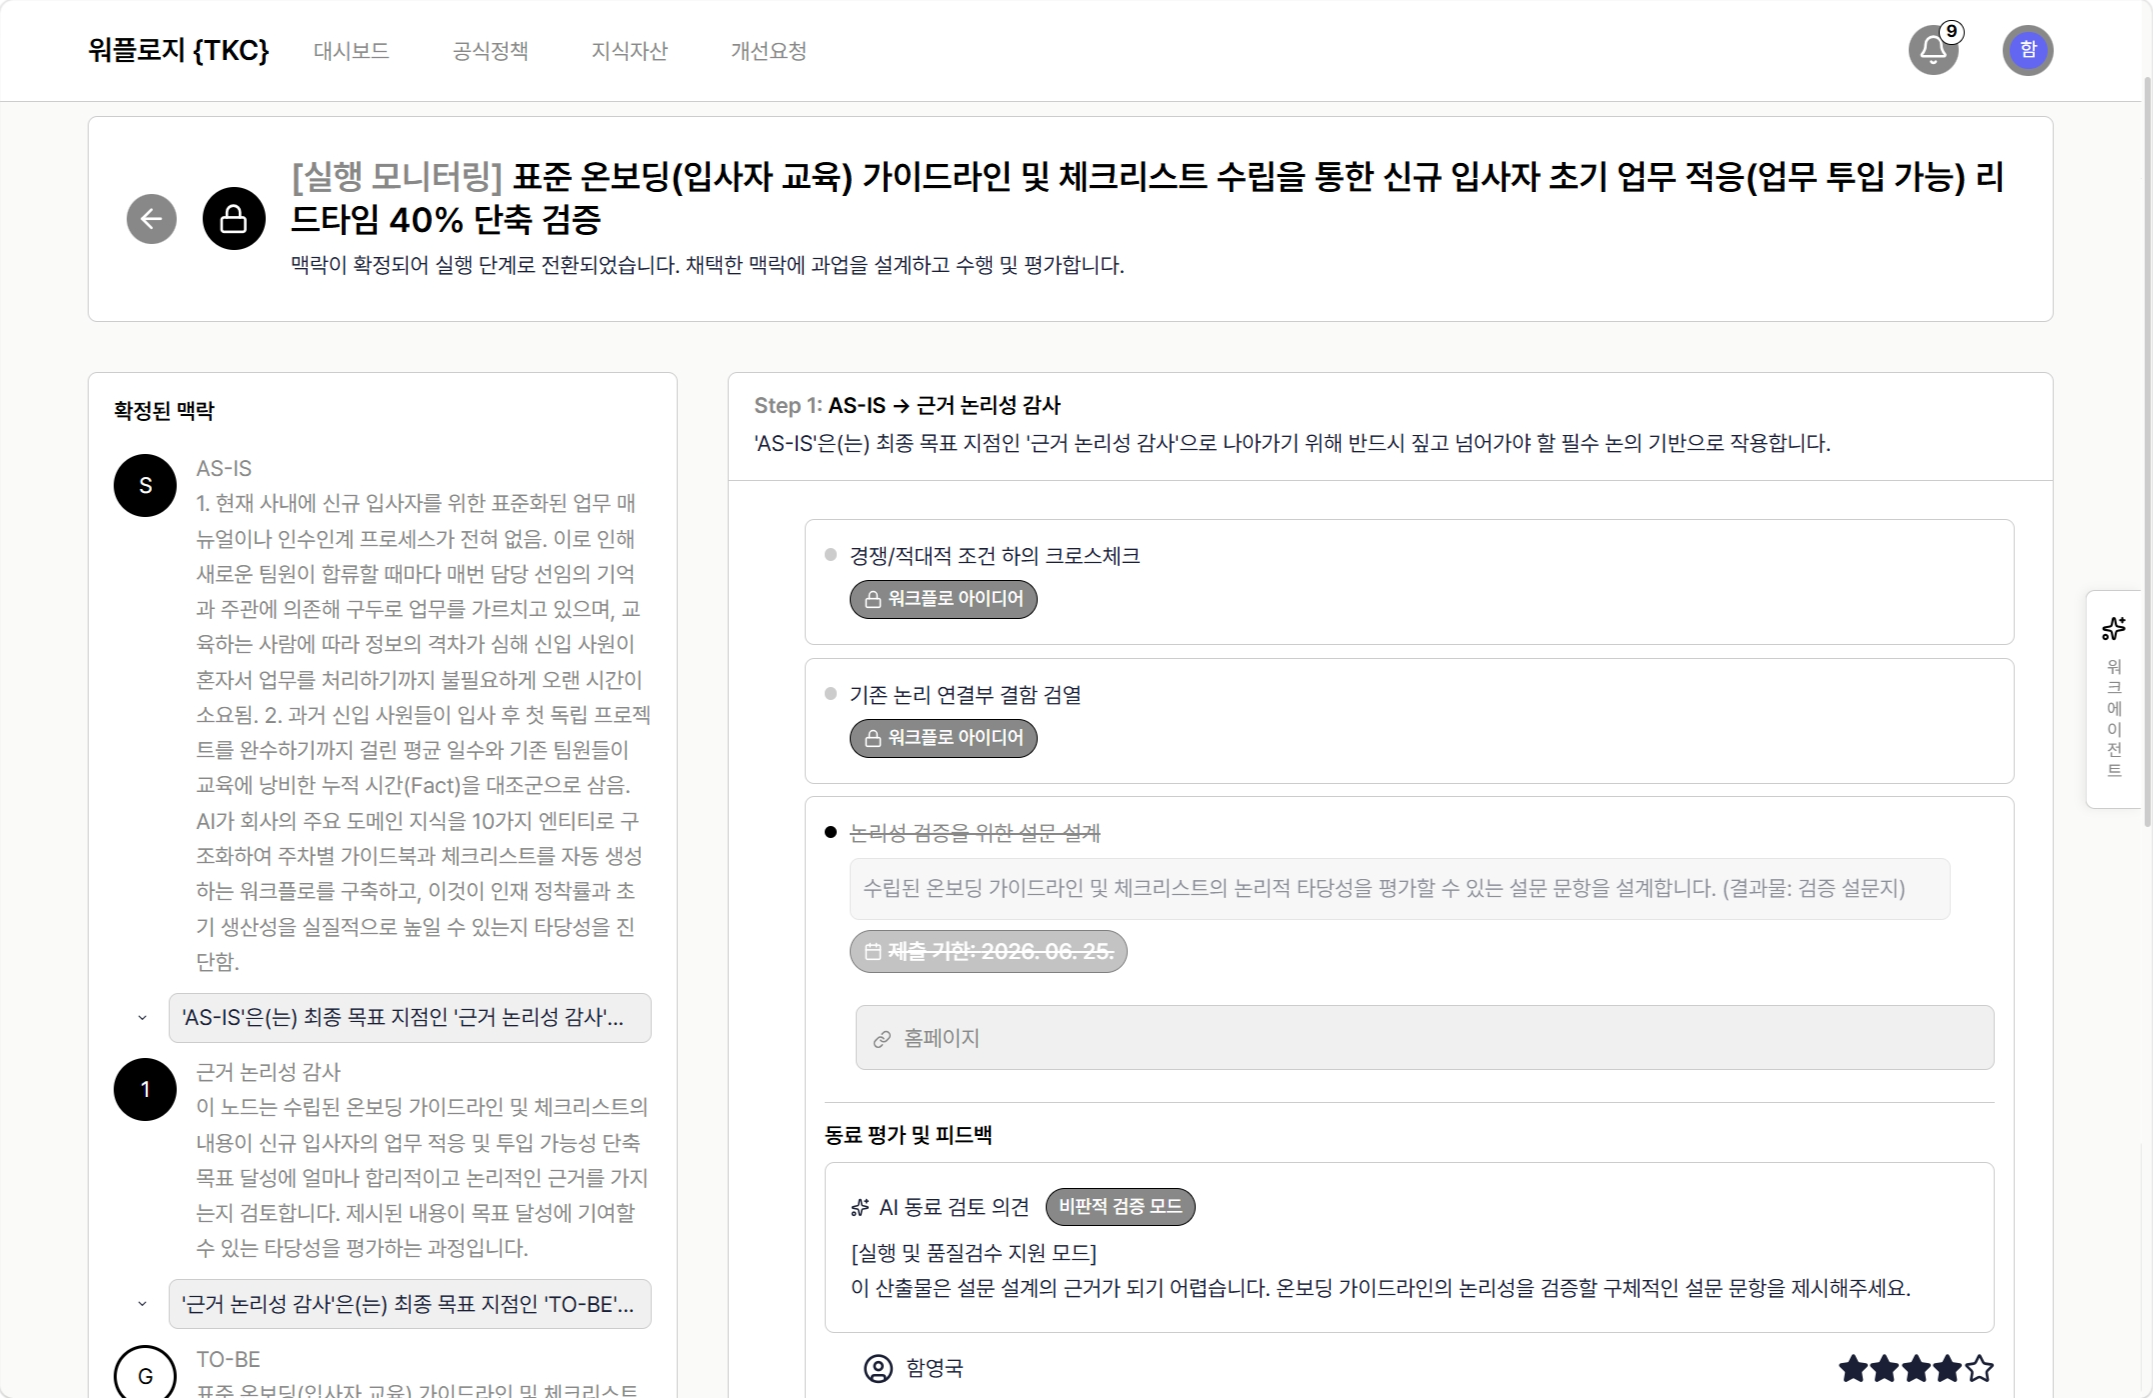
Task: Click the black lock icon beside the title
Action: coord(234,219)
